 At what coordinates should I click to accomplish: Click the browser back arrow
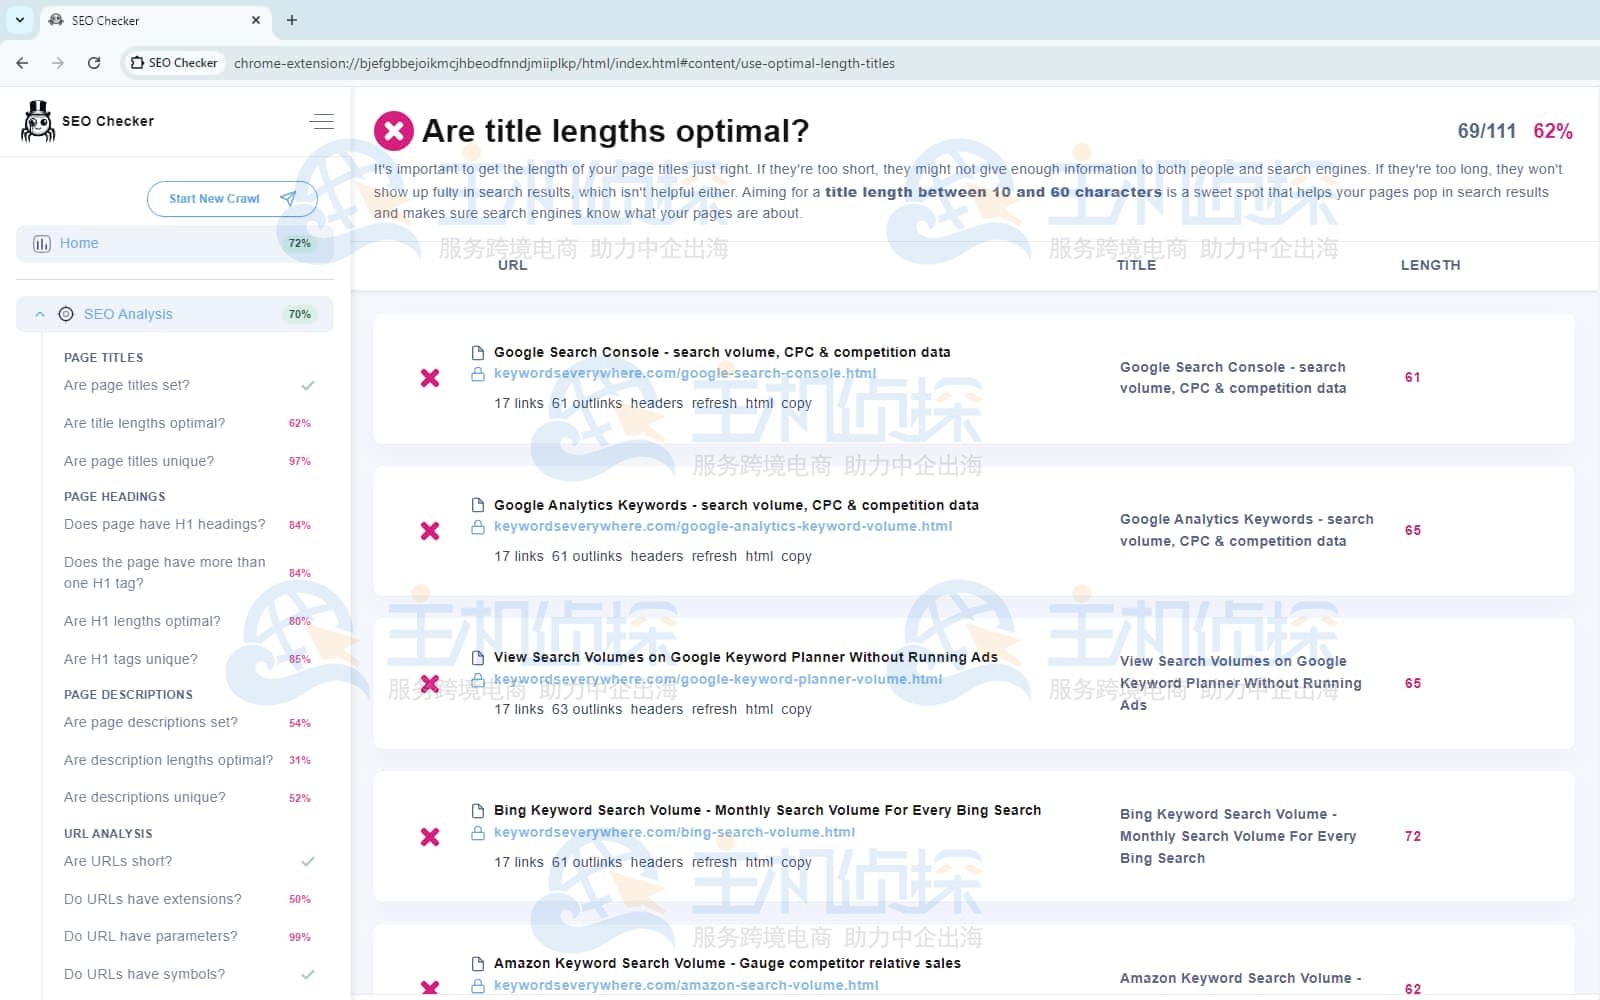click(22, 63)
